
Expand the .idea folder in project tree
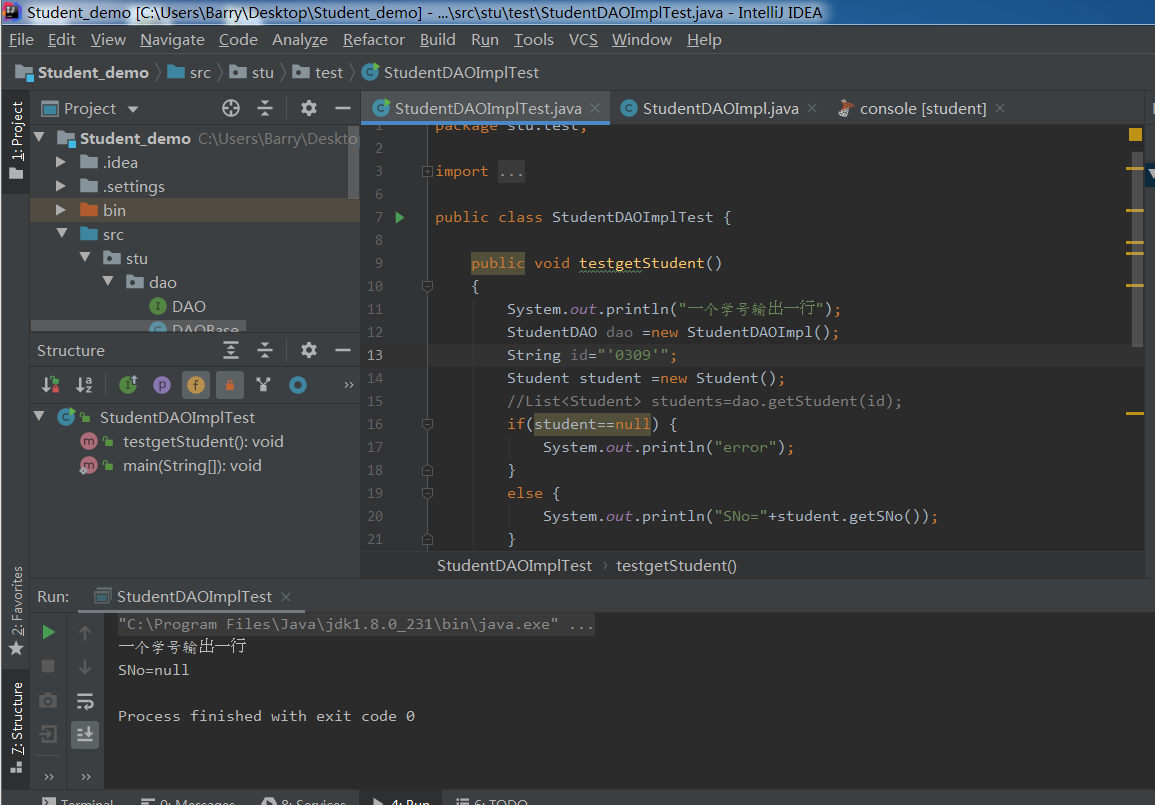(61, 162)
